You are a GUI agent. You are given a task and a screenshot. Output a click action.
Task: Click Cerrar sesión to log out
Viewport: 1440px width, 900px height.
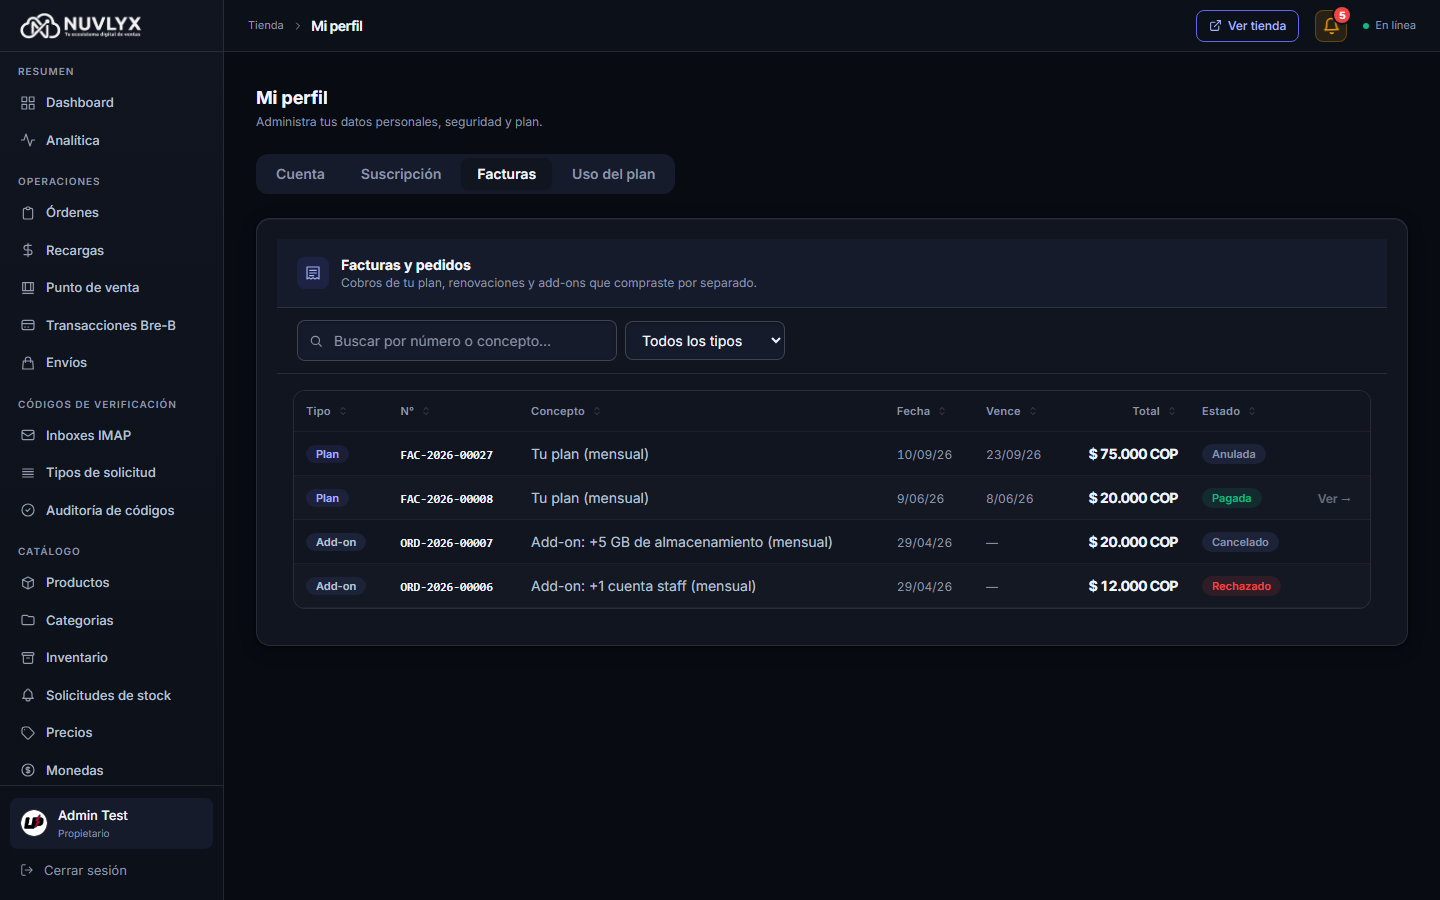[74, 871]
